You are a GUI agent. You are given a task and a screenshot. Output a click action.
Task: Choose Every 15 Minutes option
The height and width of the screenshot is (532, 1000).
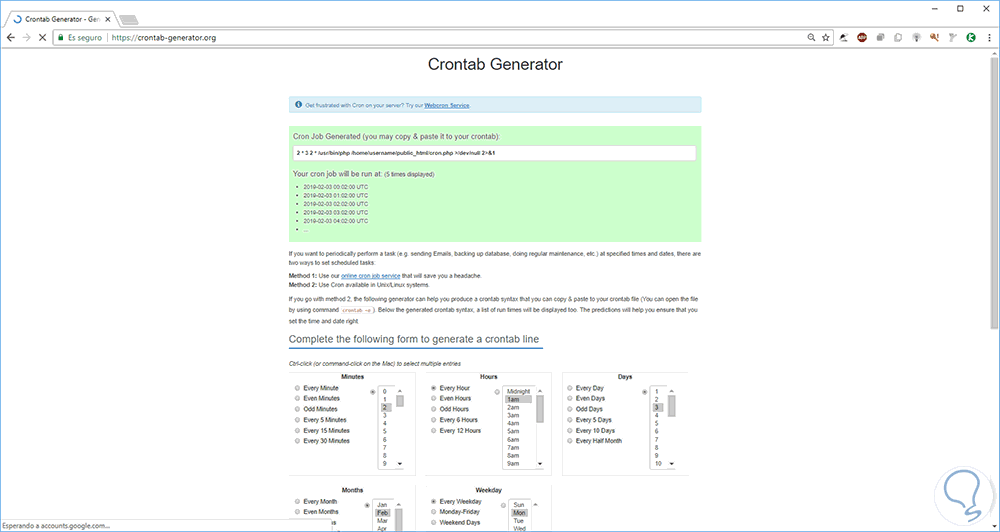[x=298, y=430]
